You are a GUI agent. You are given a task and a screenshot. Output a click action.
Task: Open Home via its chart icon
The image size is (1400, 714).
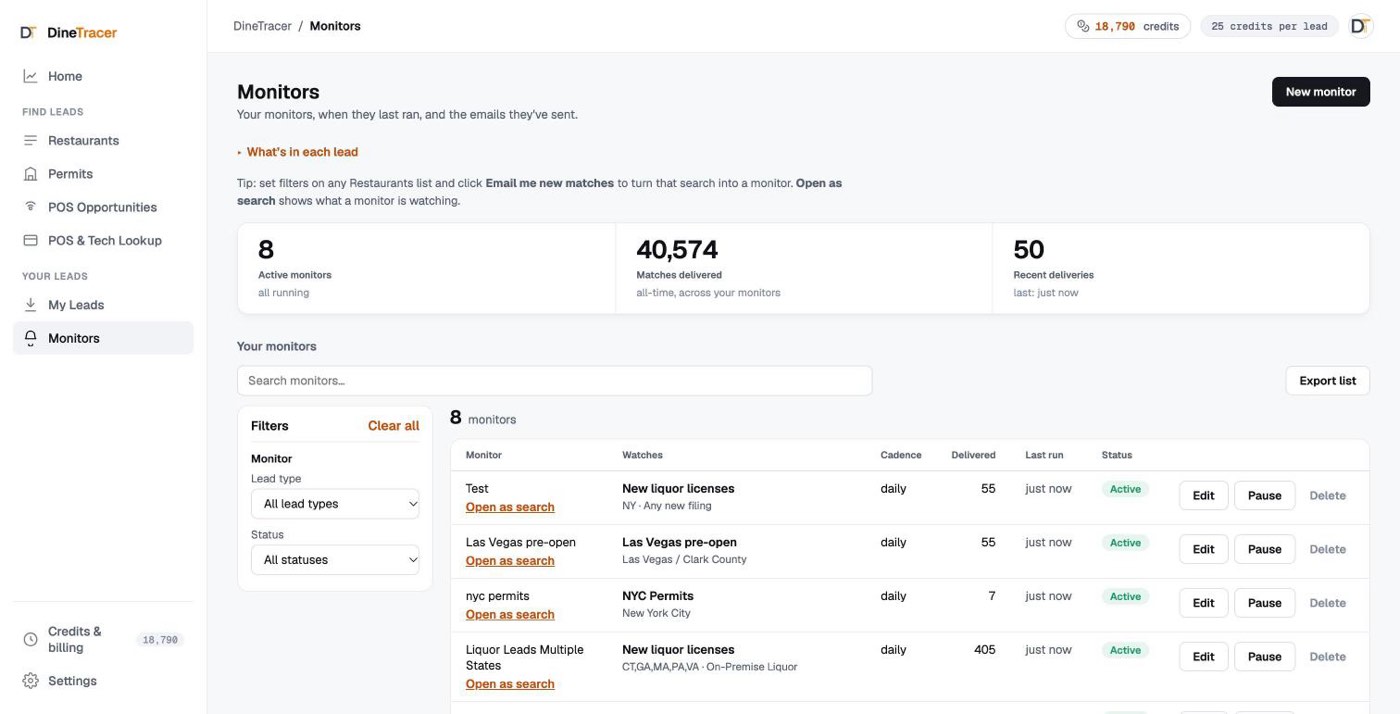pyautogui.click(x=30, y=76)
